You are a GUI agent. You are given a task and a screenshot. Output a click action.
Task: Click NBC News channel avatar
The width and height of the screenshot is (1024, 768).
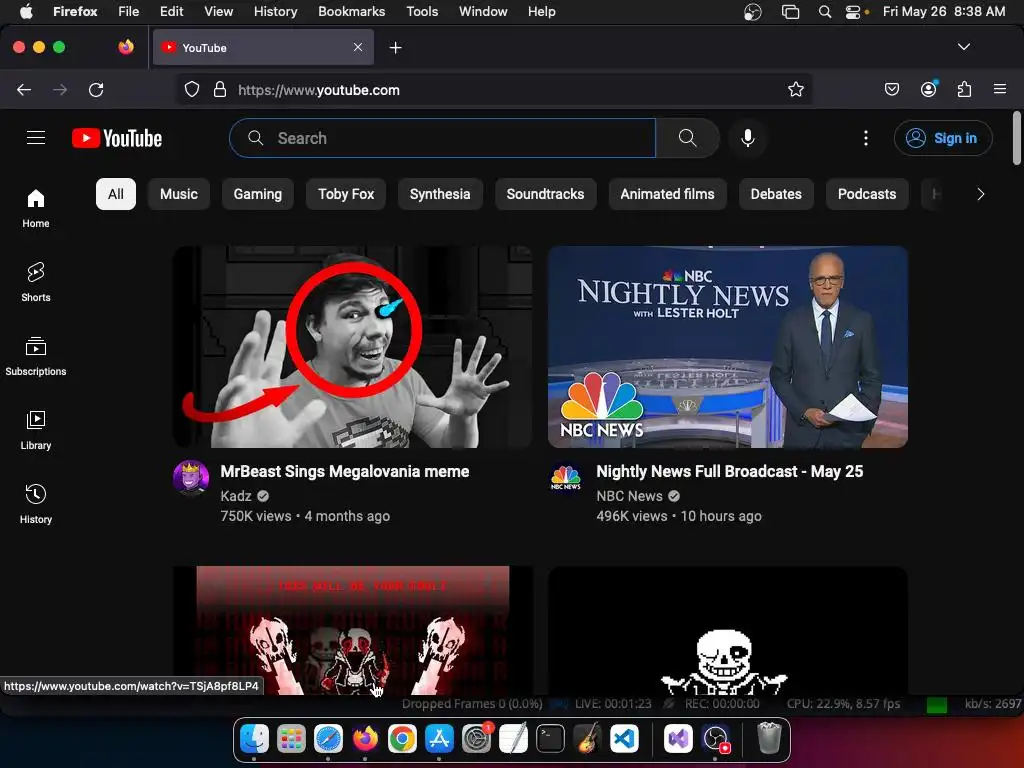pos(566,478)
